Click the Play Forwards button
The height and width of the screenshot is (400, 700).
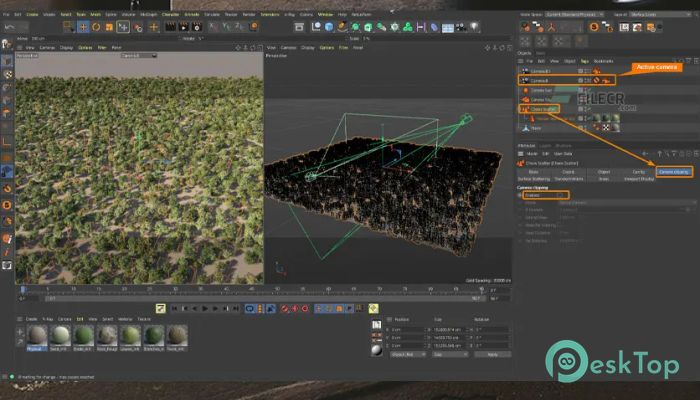[x=205, y=308]
